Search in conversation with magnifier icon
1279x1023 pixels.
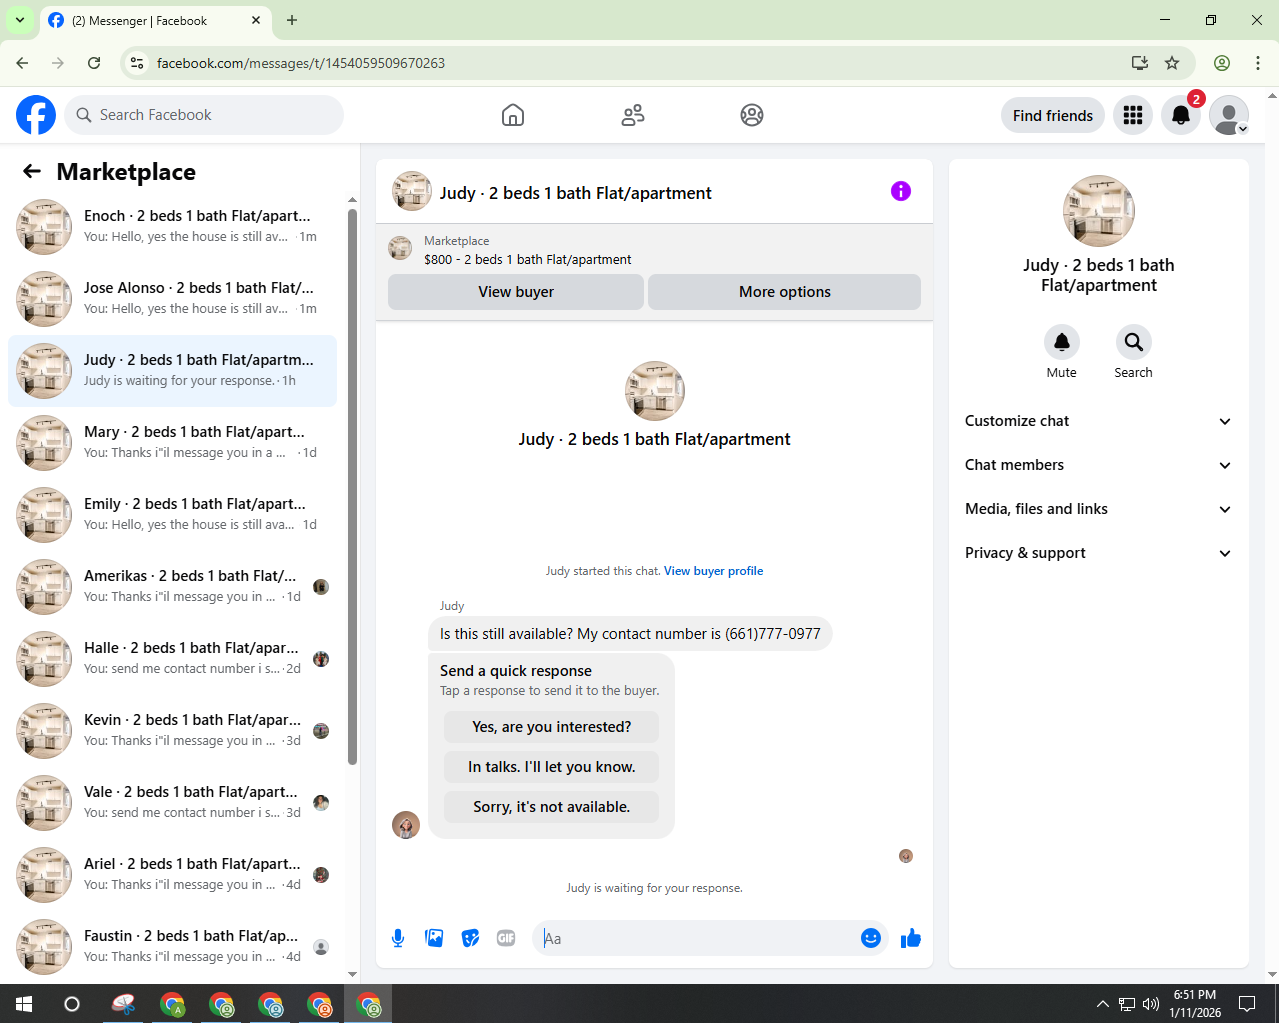pyautogui.click(x=1134, y=342)
